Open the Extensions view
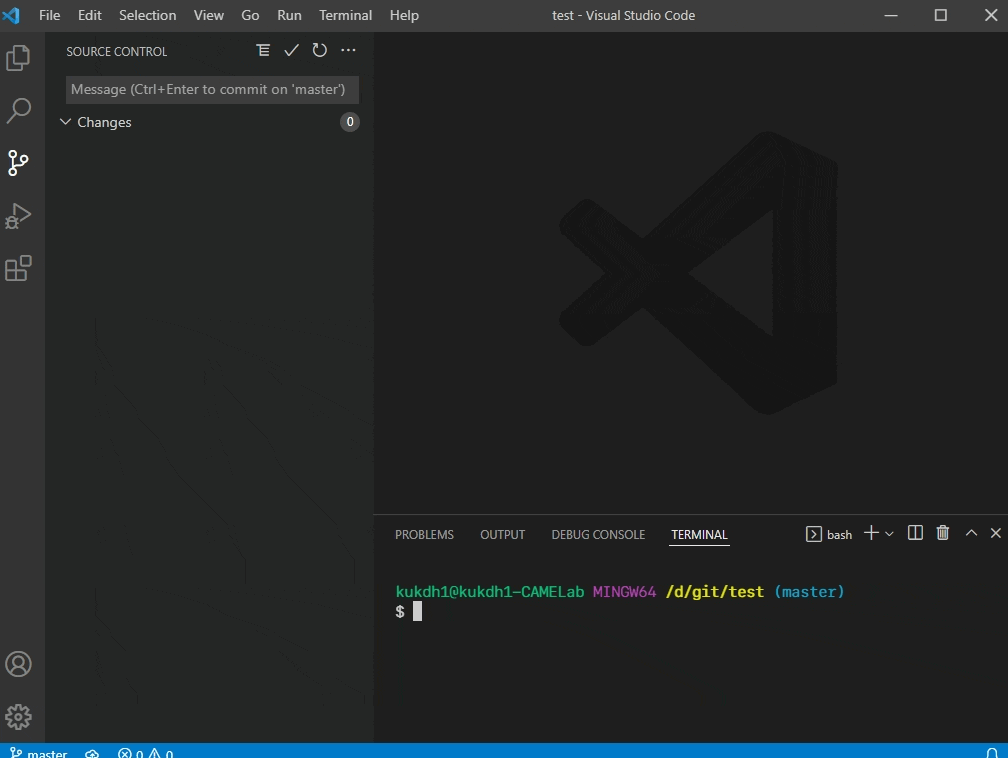 [x=18, y=268]
